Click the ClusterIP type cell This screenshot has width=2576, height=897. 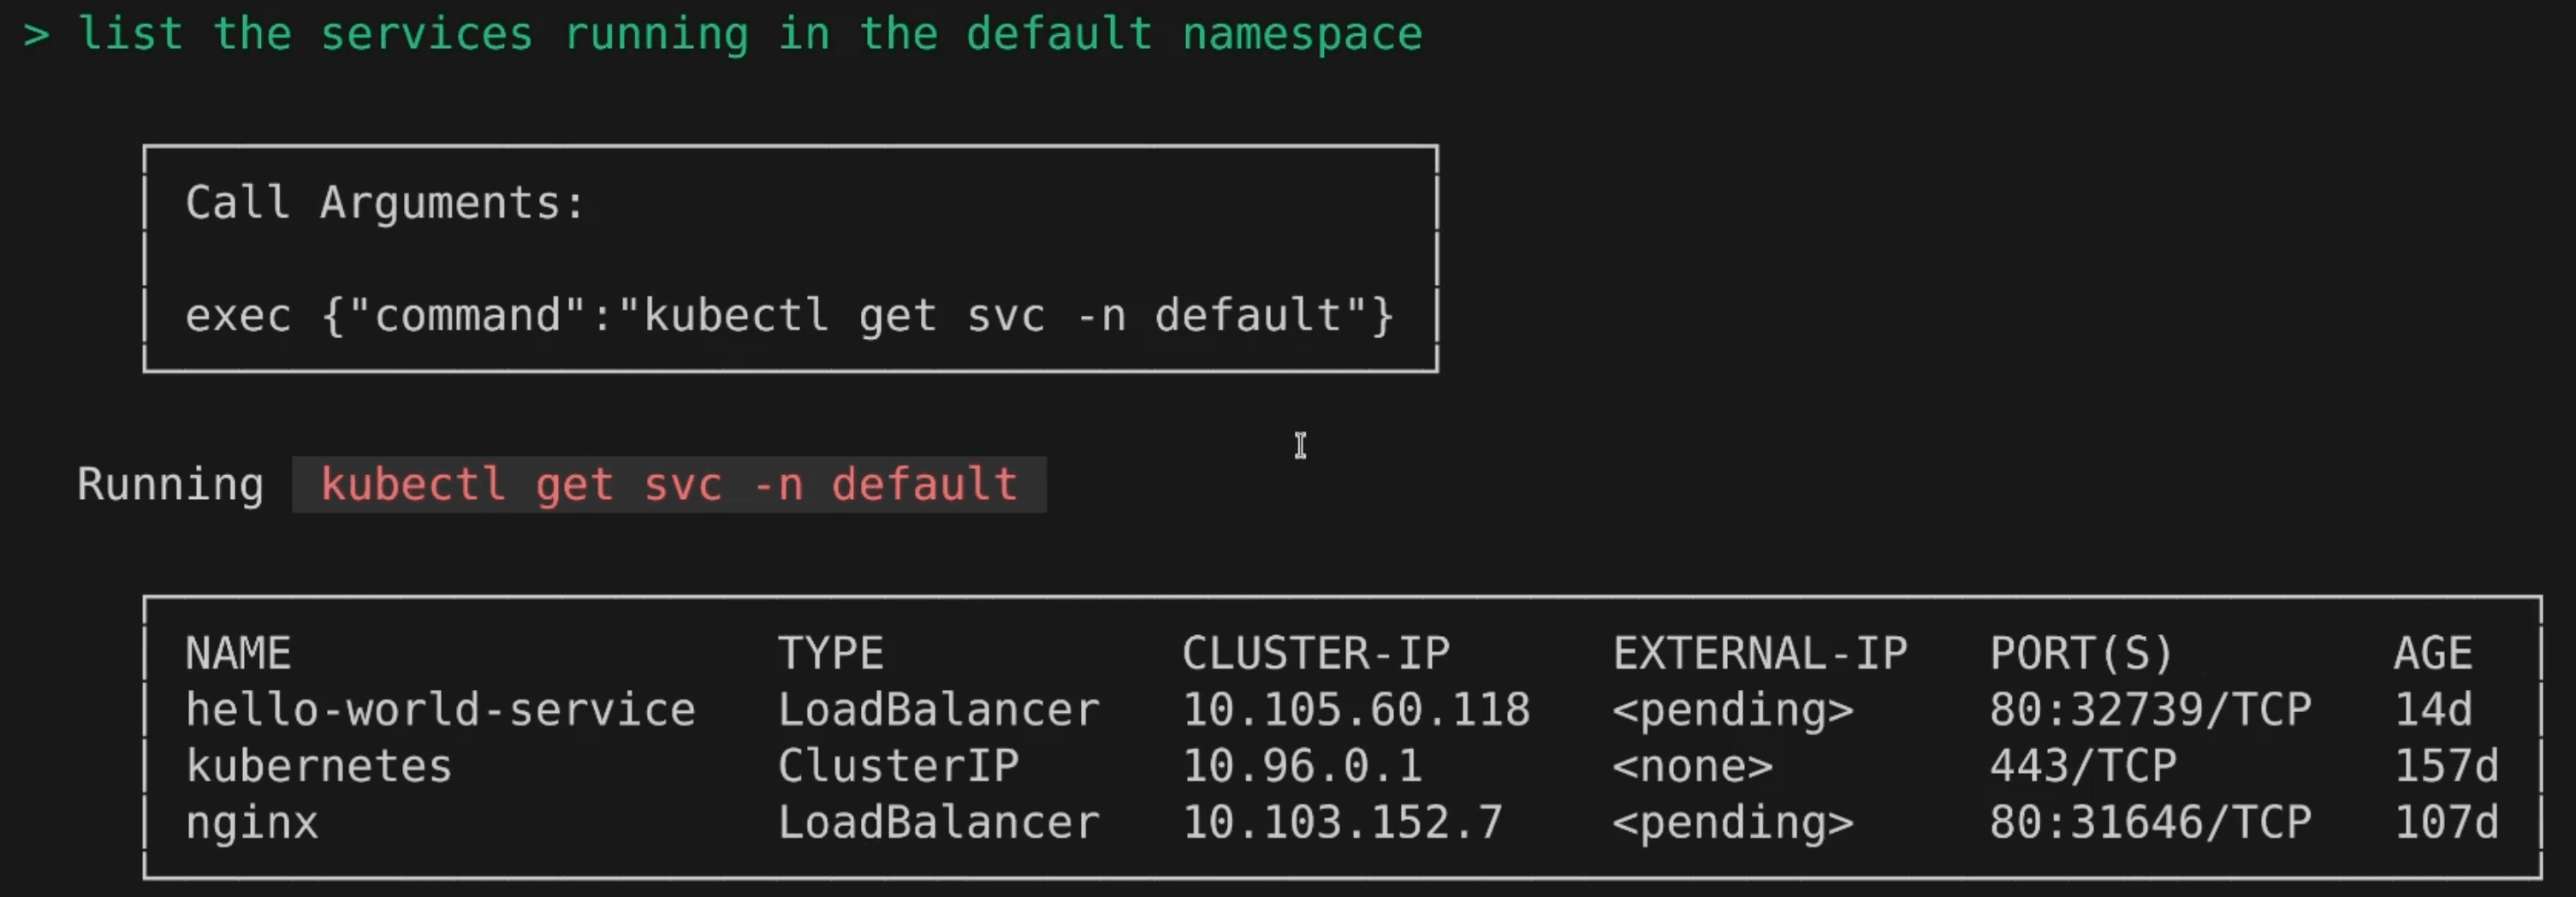[898, 766]
